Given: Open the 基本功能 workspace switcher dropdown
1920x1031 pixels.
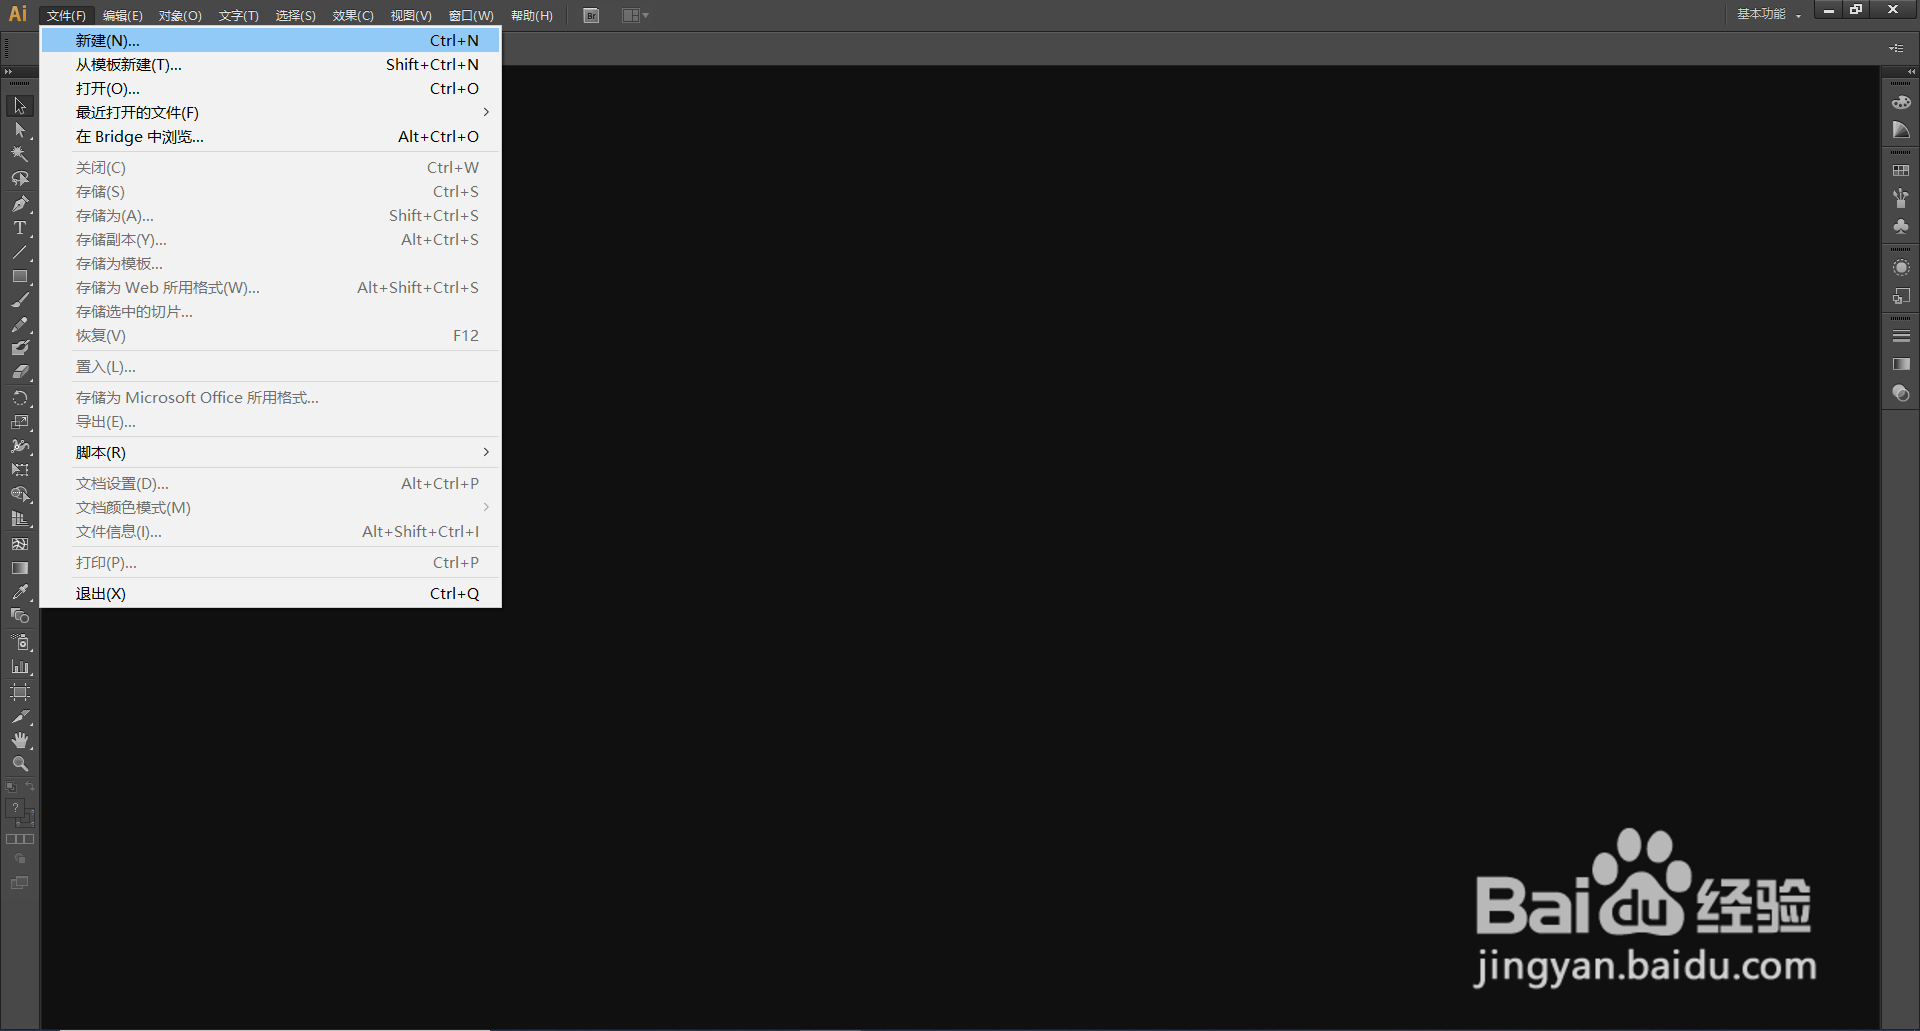Looking at the screenshot, I should click(1769, 15).
